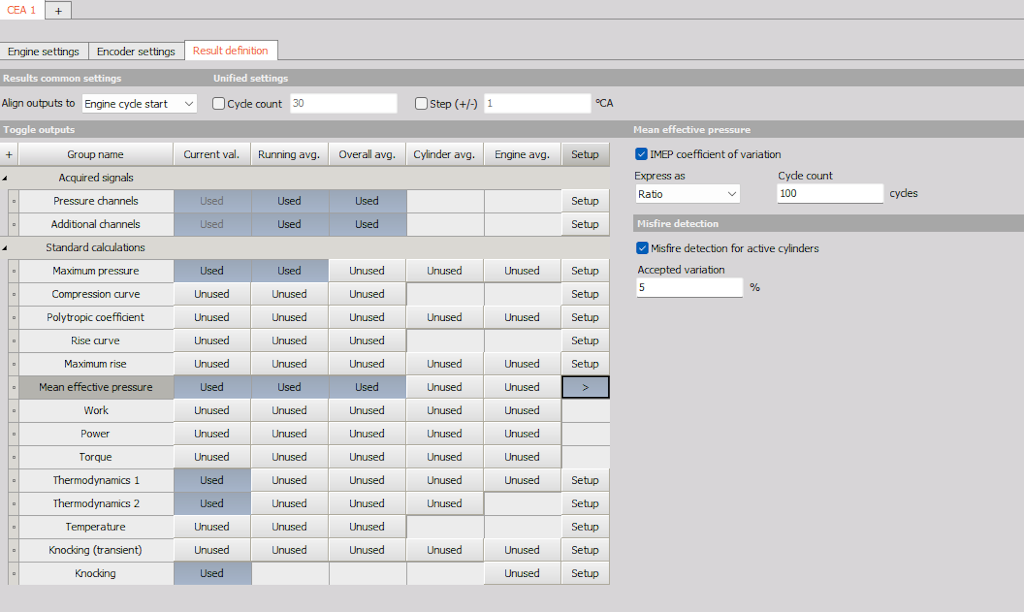Toggle Thermodynamics 1 Current val. cell

[212, 481]
